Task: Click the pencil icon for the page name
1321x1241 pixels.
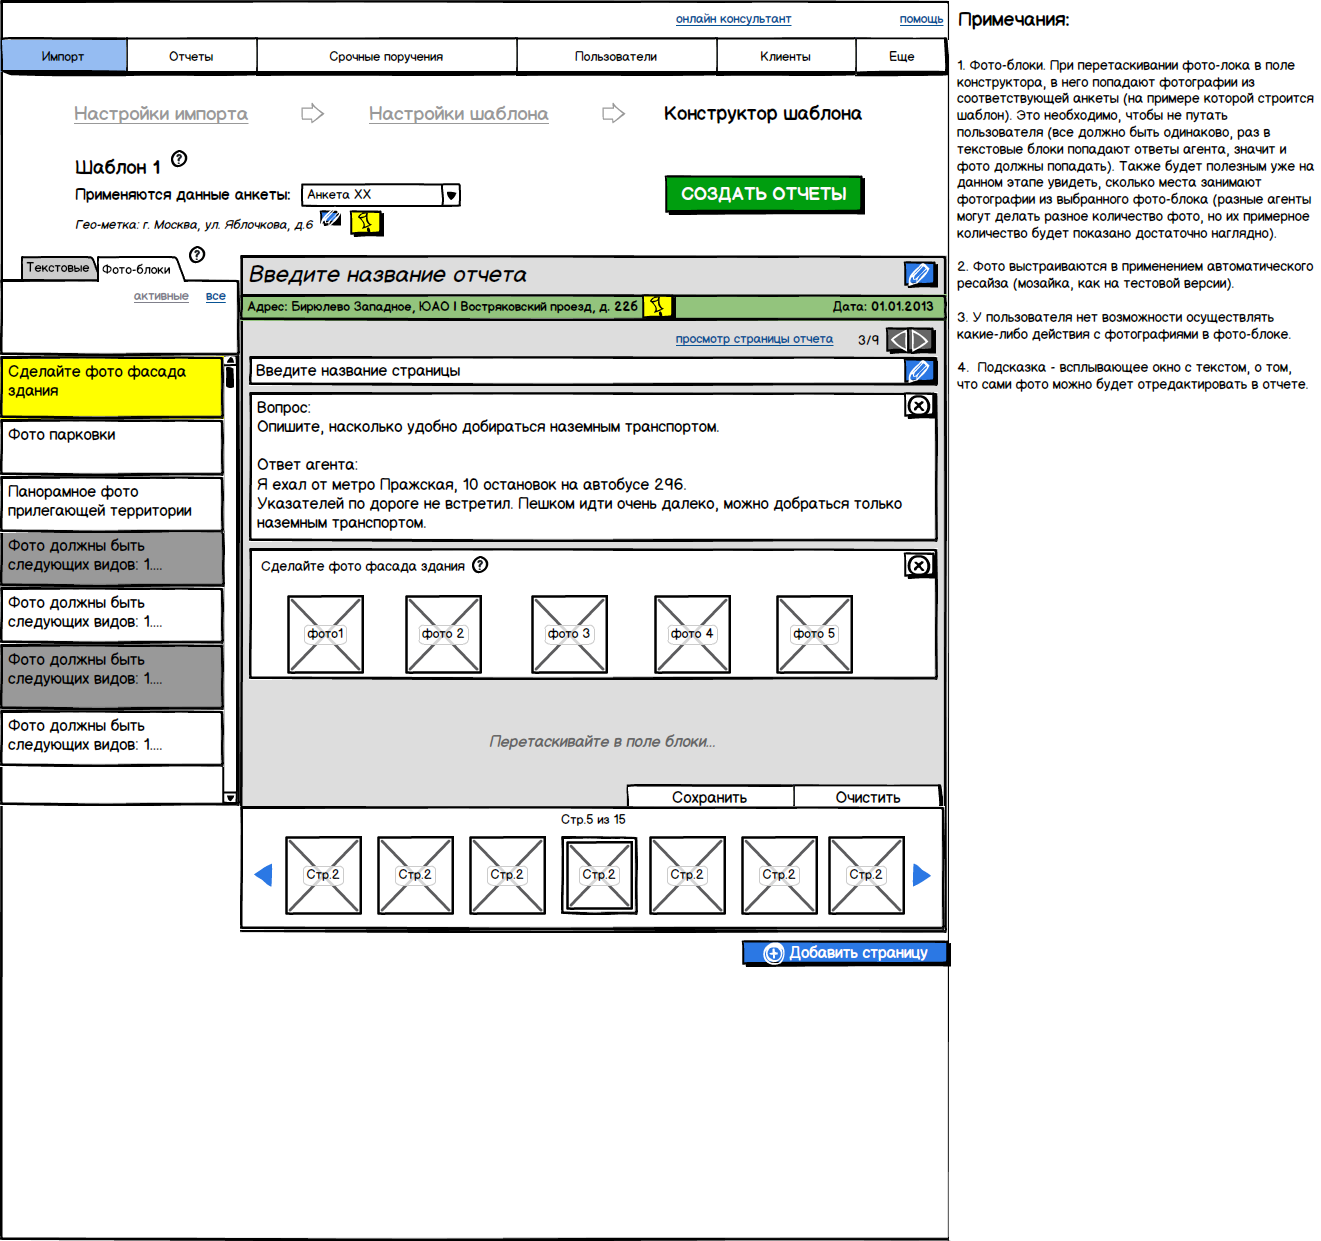Action: [918, 371]
